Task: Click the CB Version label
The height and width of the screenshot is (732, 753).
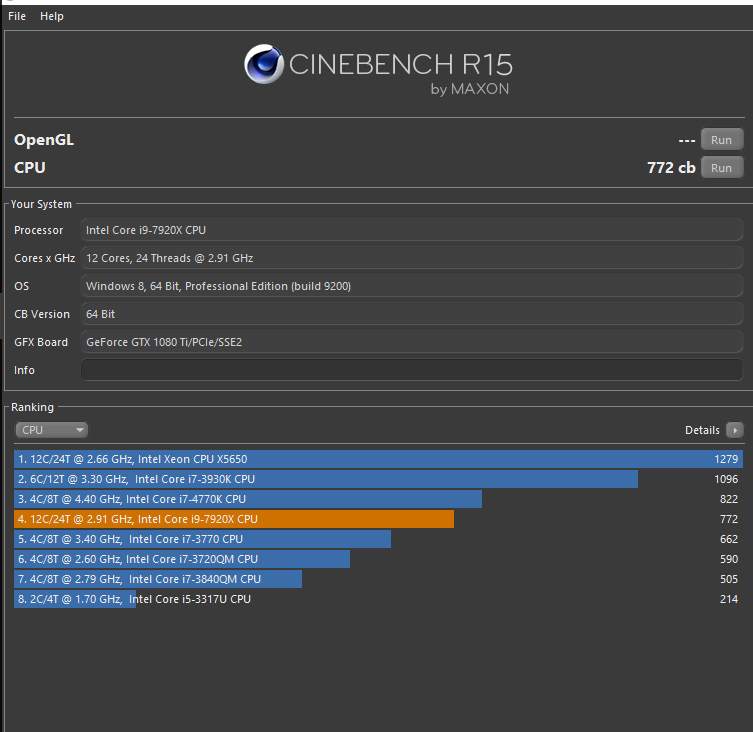Action: coord(42,314)
